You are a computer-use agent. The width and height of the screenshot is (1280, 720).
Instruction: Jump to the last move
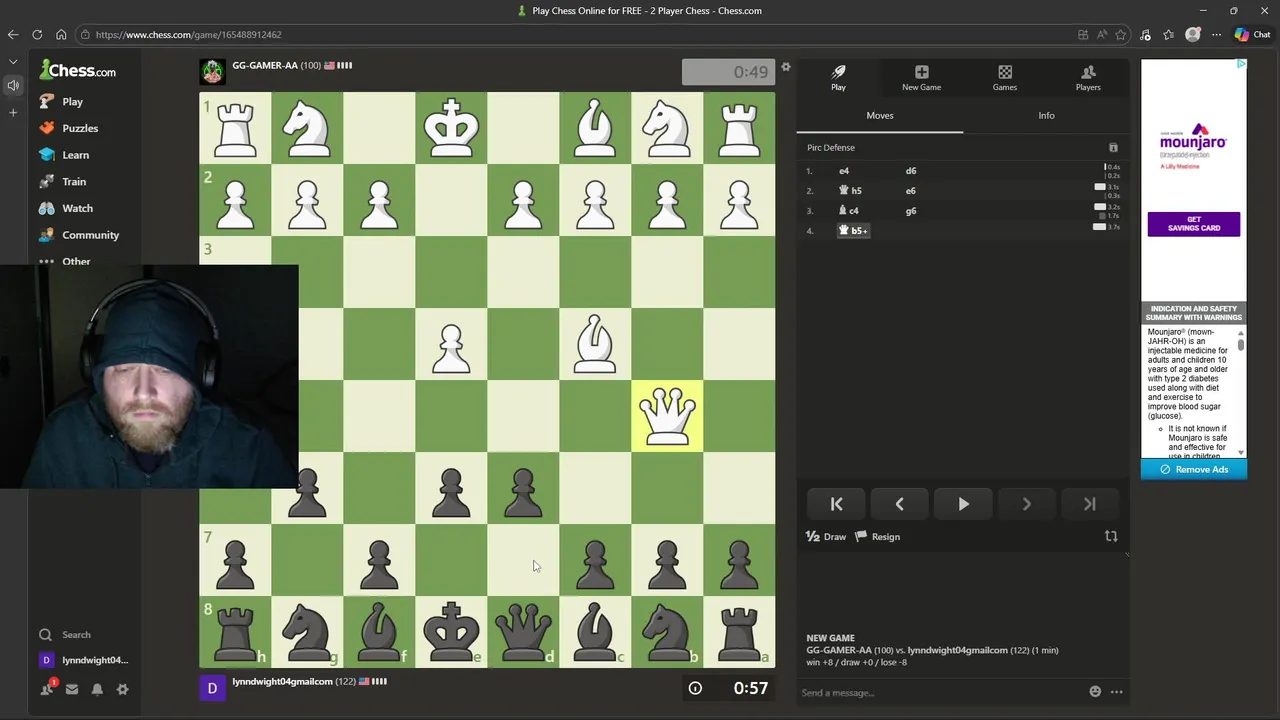tap(1090, 505)
